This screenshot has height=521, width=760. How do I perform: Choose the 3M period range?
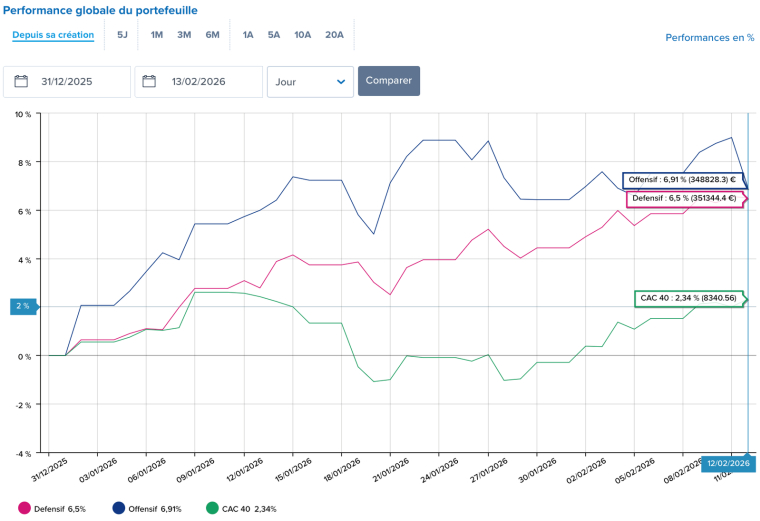pos(184,35)
